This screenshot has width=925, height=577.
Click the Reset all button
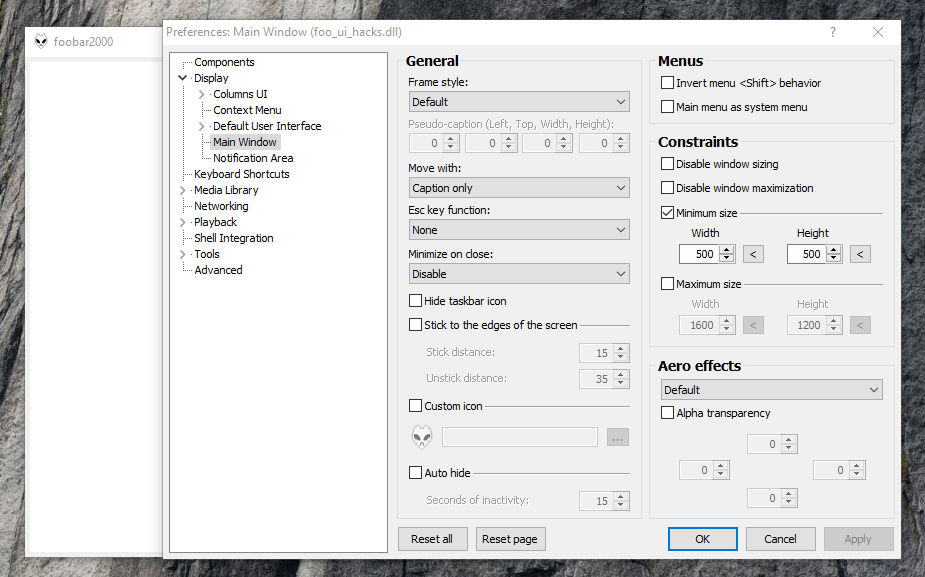click(x=432, y=539)
